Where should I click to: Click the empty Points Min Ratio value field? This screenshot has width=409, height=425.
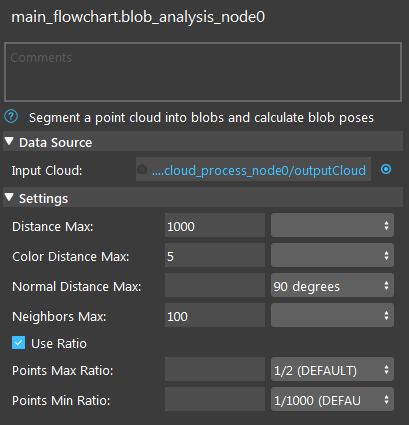(x=215, y=399)
